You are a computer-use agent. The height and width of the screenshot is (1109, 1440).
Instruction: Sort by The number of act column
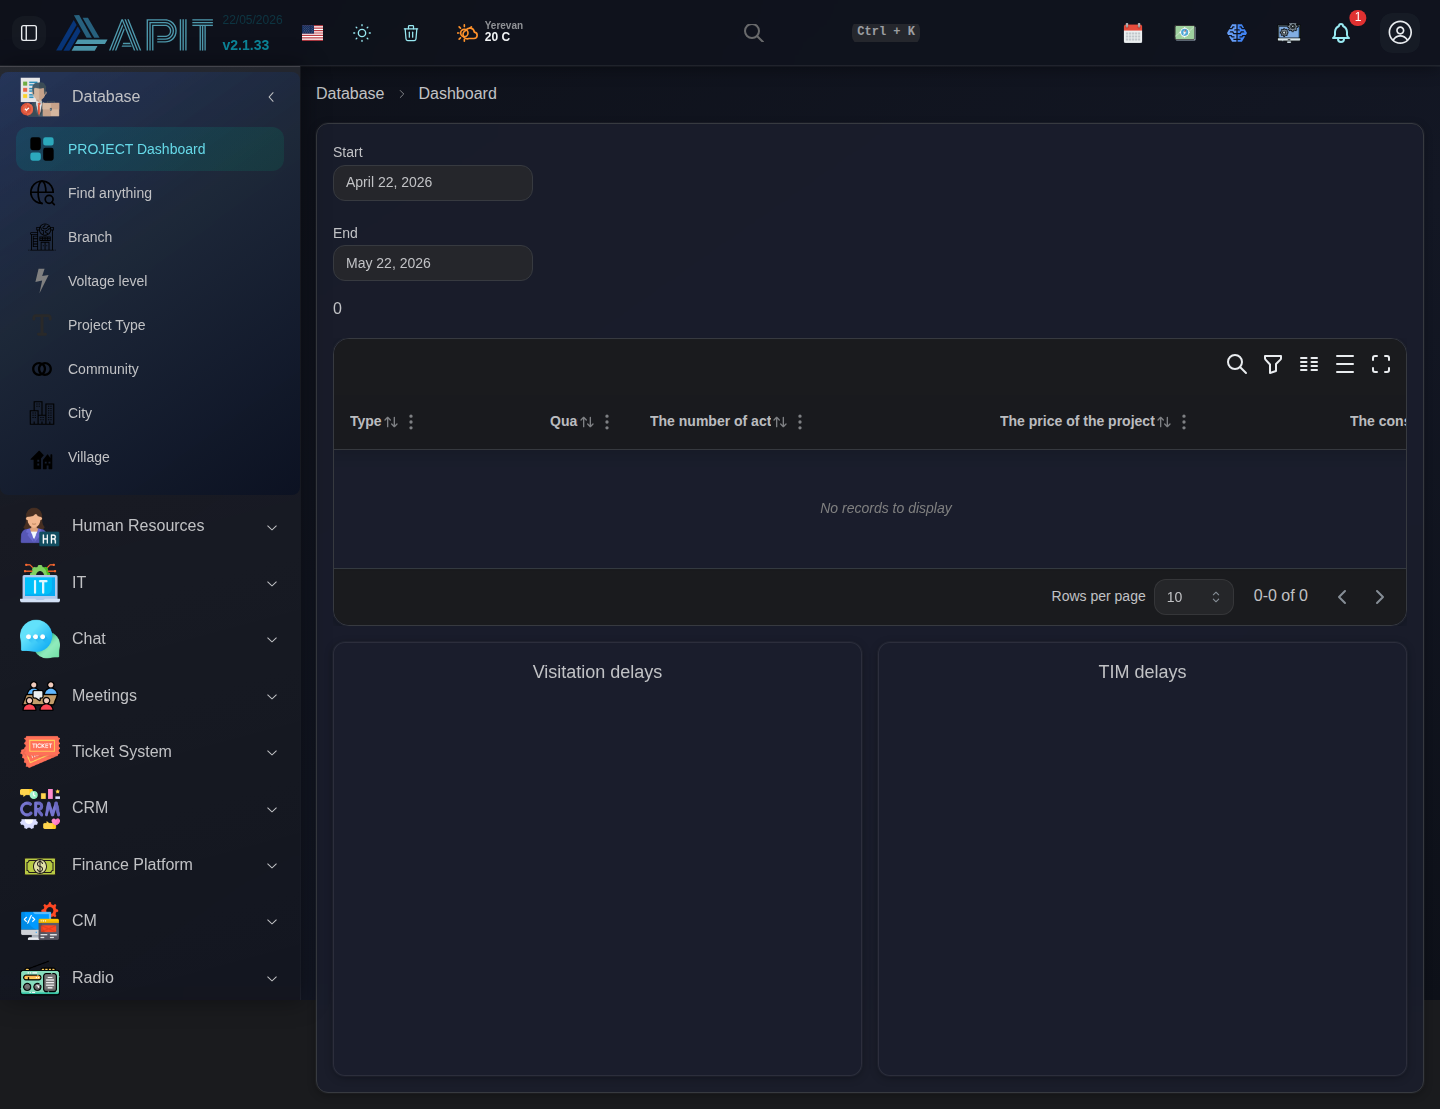(x=780, y=422)
